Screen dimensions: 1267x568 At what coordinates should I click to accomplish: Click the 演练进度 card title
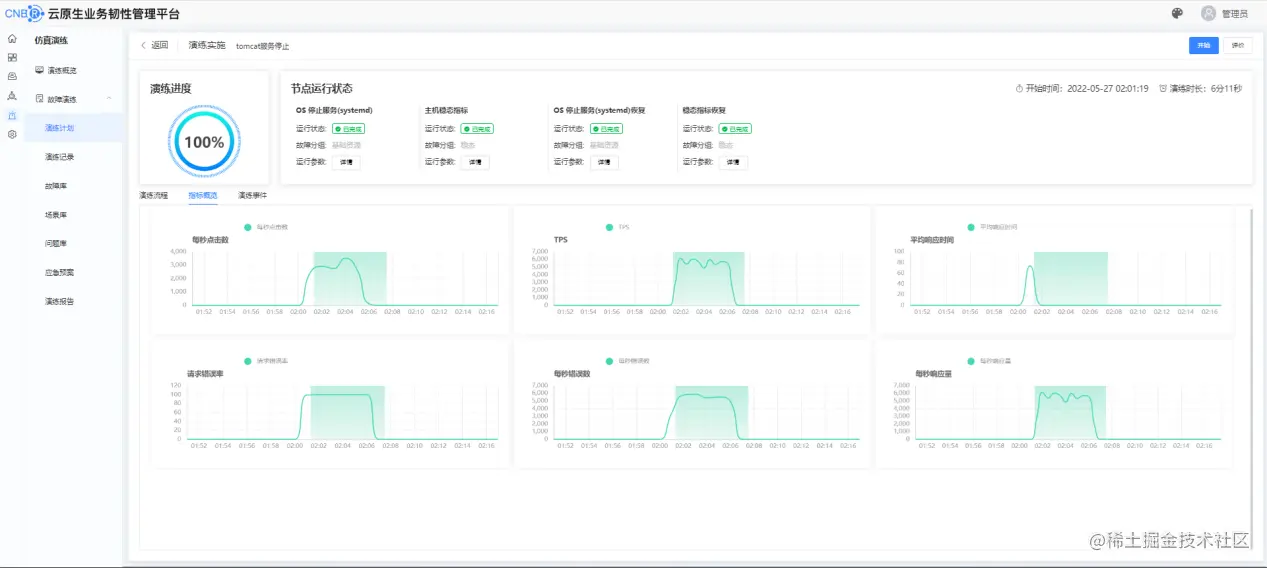click(x=171, y=89)
